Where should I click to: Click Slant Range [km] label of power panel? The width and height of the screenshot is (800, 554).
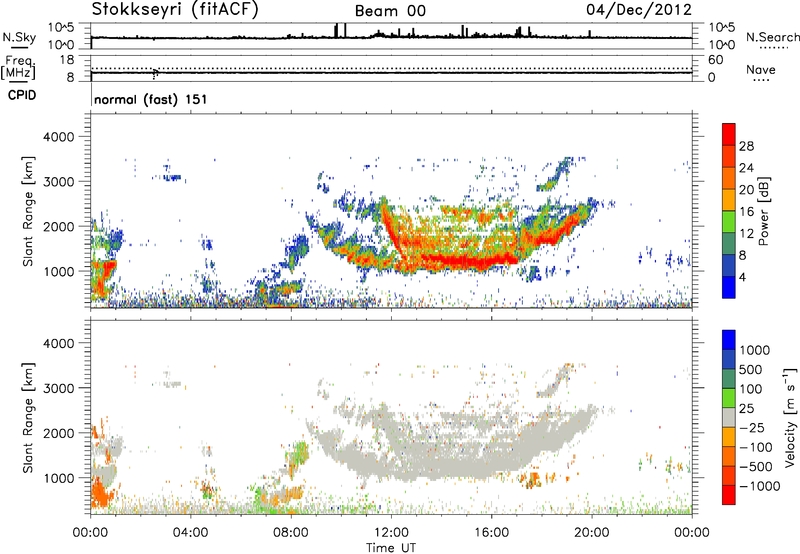pos(28,211)
